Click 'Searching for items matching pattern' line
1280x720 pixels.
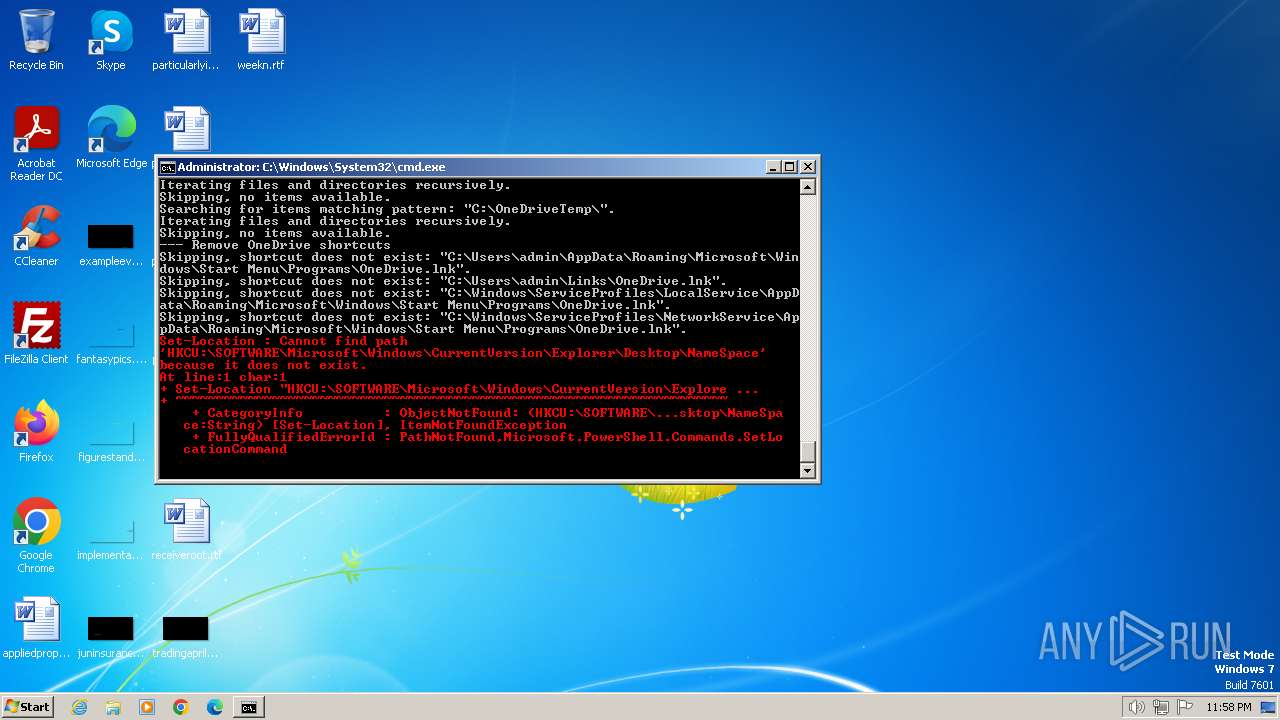coord(387,209)
